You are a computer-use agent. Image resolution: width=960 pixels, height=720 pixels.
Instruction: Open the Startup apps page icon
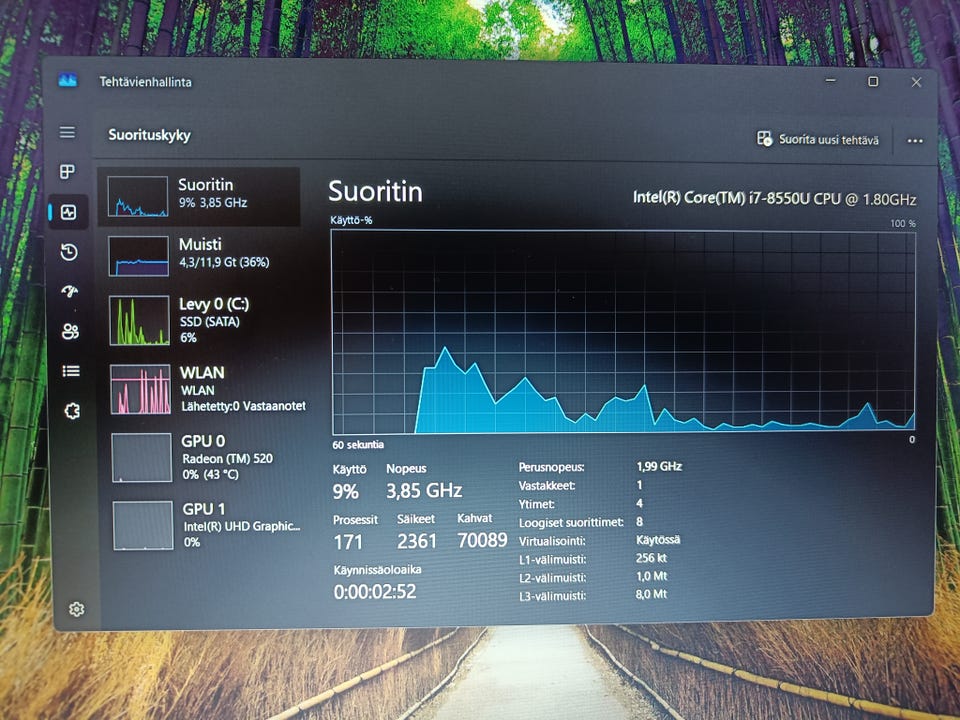70,291
